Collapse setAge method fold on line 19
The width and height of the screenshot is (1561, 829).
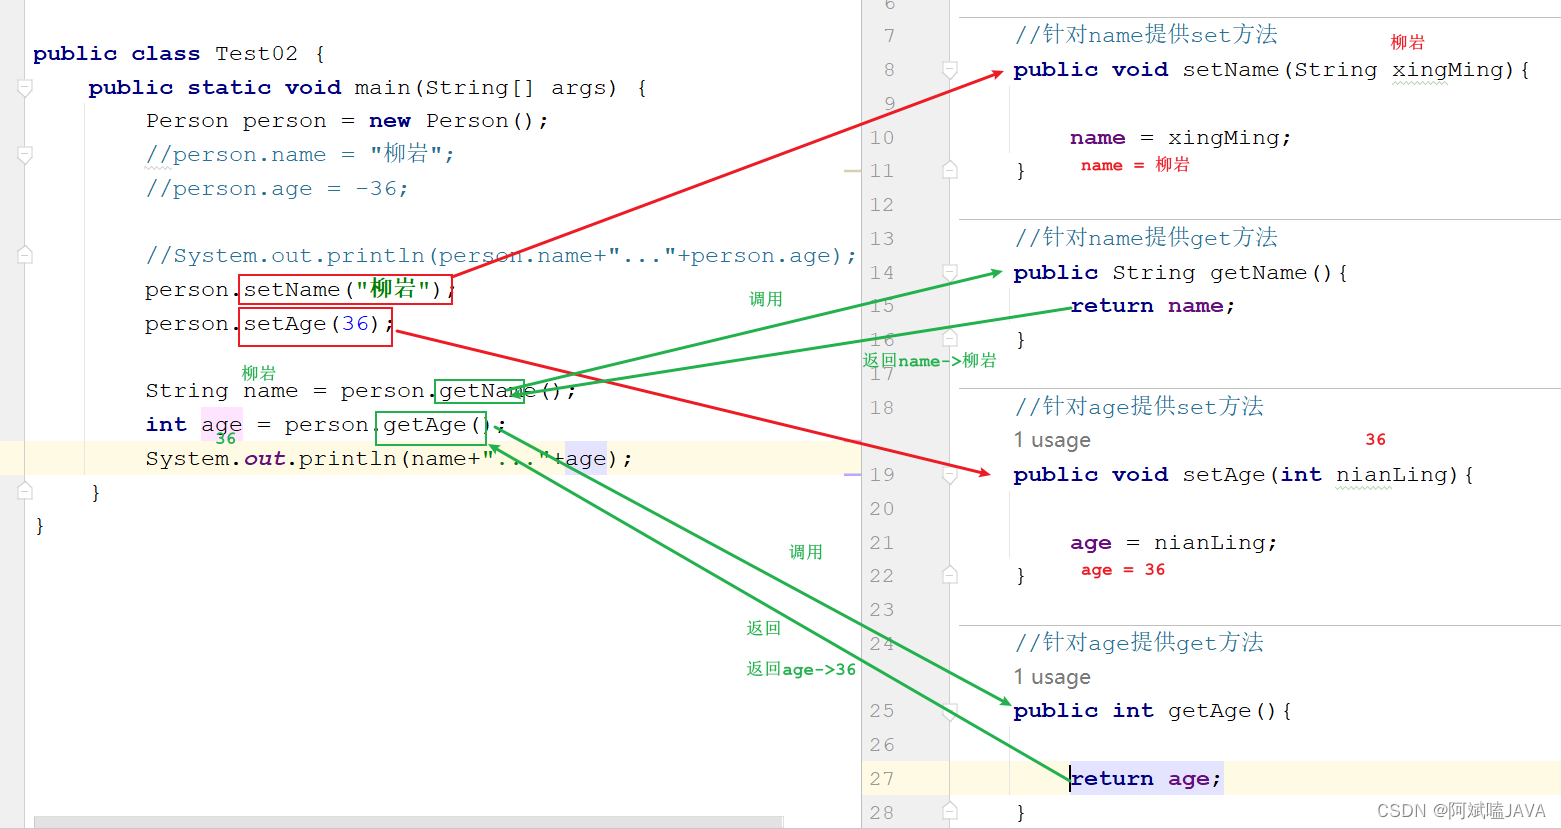(950, 475)
